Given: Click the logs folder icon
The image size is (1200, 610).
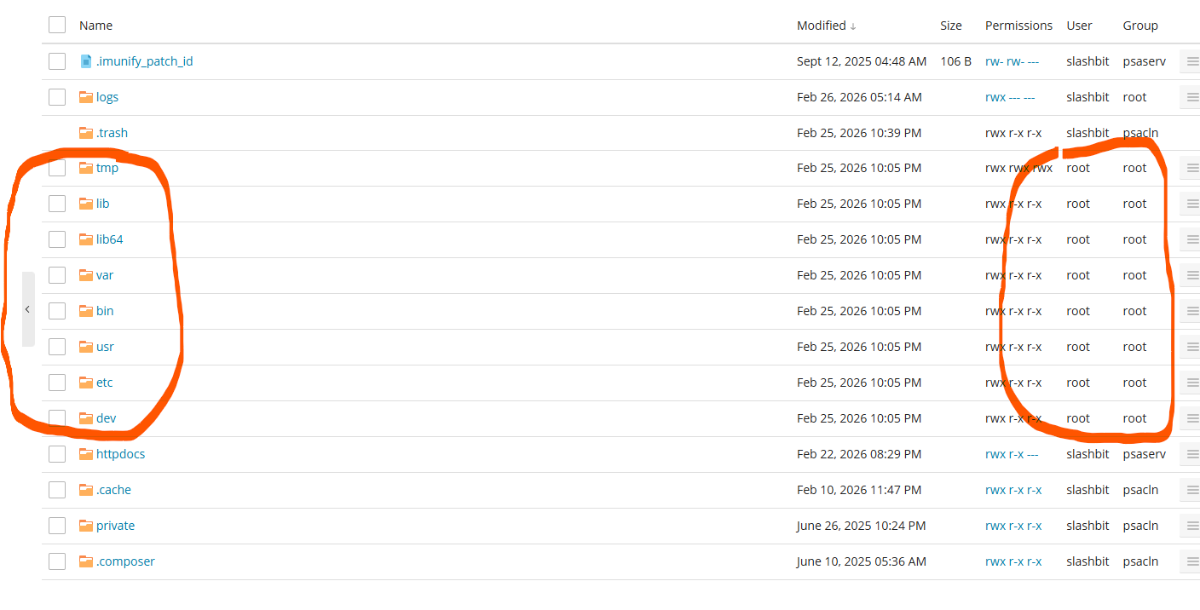Looking at the screenshot, I should pyautogui.click(x=86, y=97).
